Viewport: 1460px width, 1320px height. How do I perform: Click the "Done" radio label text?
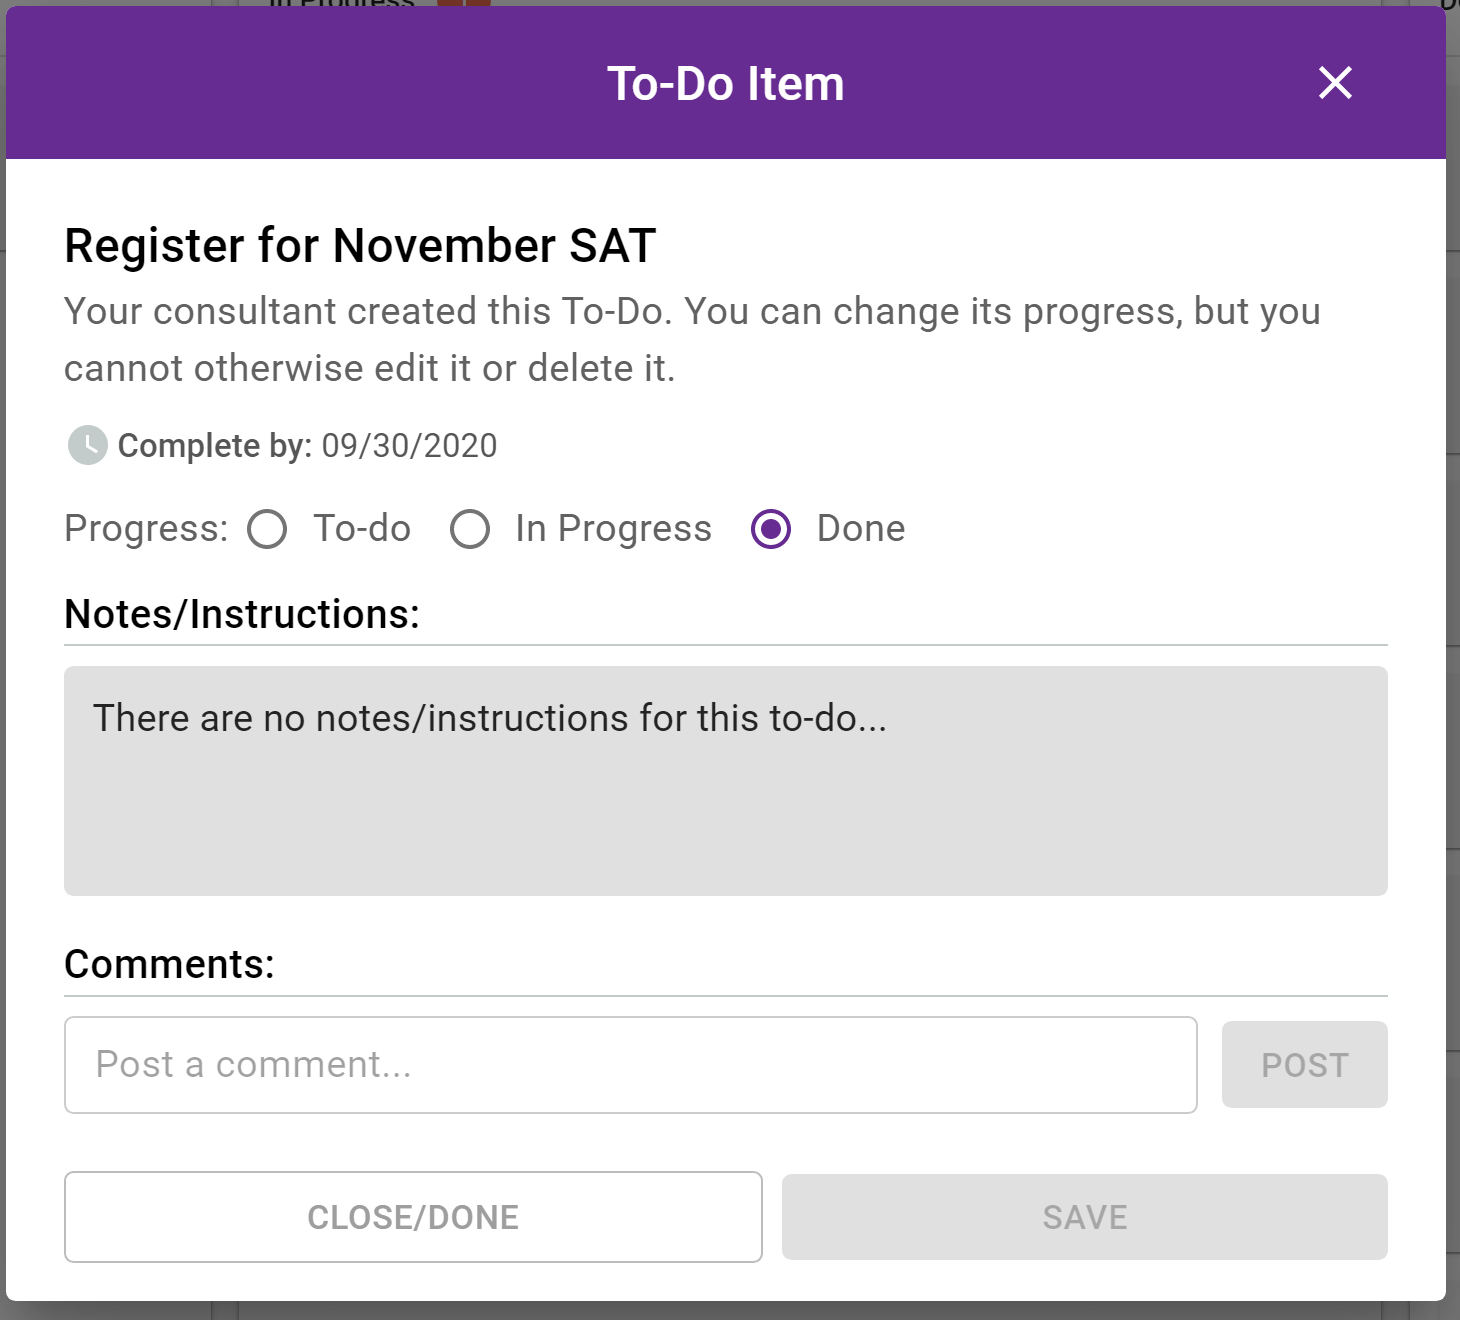pos(861,528)
